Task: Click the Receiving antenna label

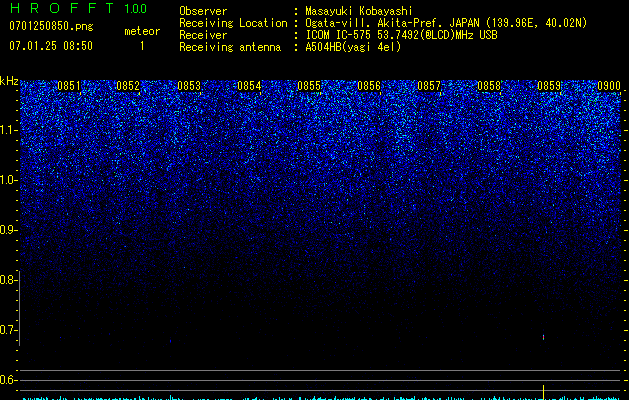Action: [x=230, y=47]
